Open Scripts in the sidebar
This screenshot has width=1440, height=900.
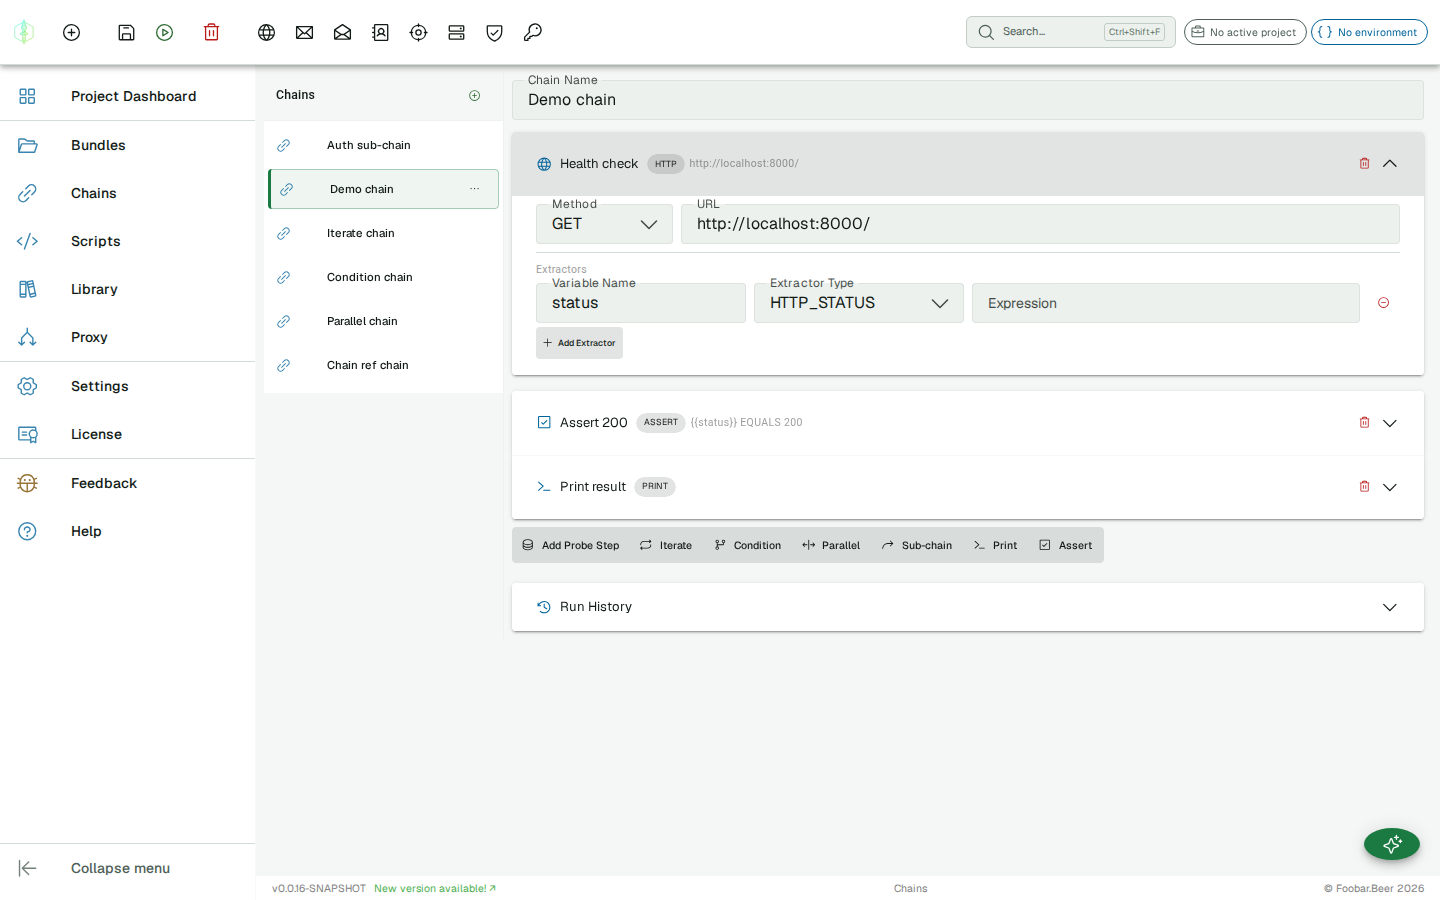[128, 241]
